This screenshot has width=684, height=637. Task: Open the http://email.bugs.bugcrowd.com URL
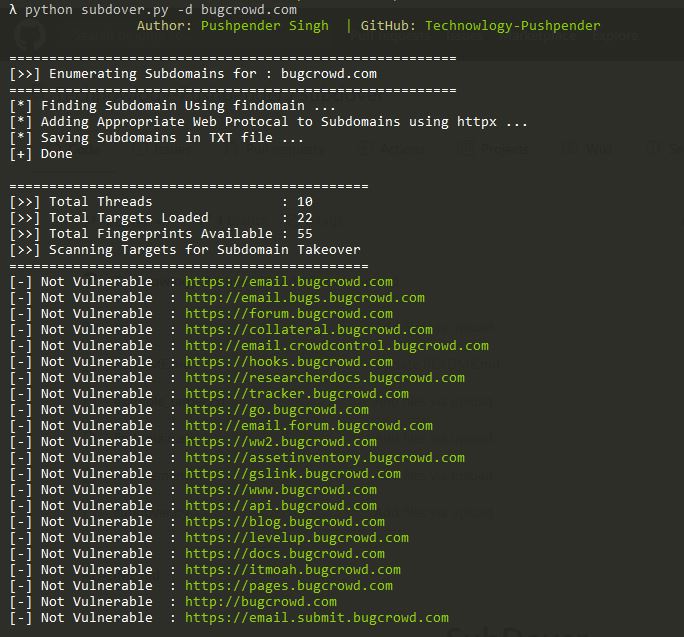pyautogui.click(x=304, y=298)
